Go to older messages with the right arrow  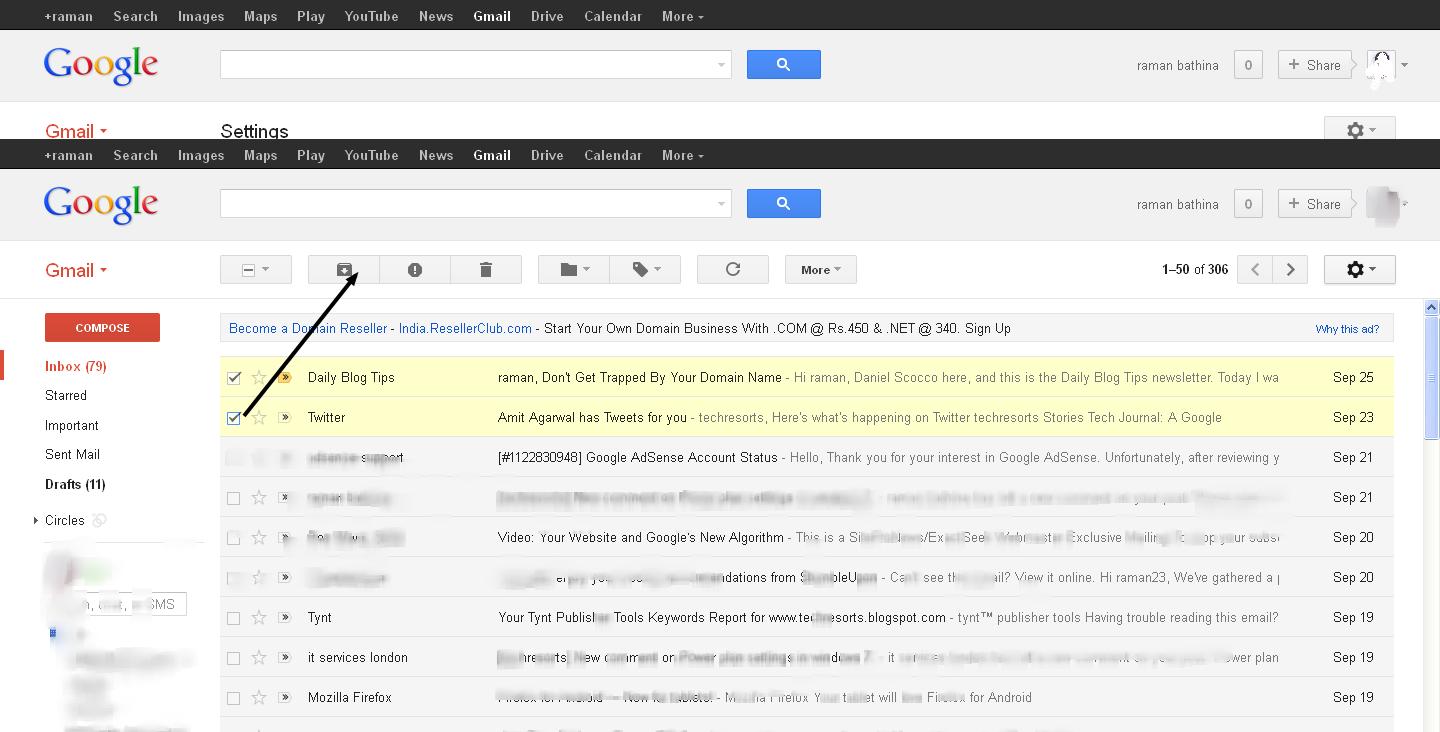point(1291,269)
